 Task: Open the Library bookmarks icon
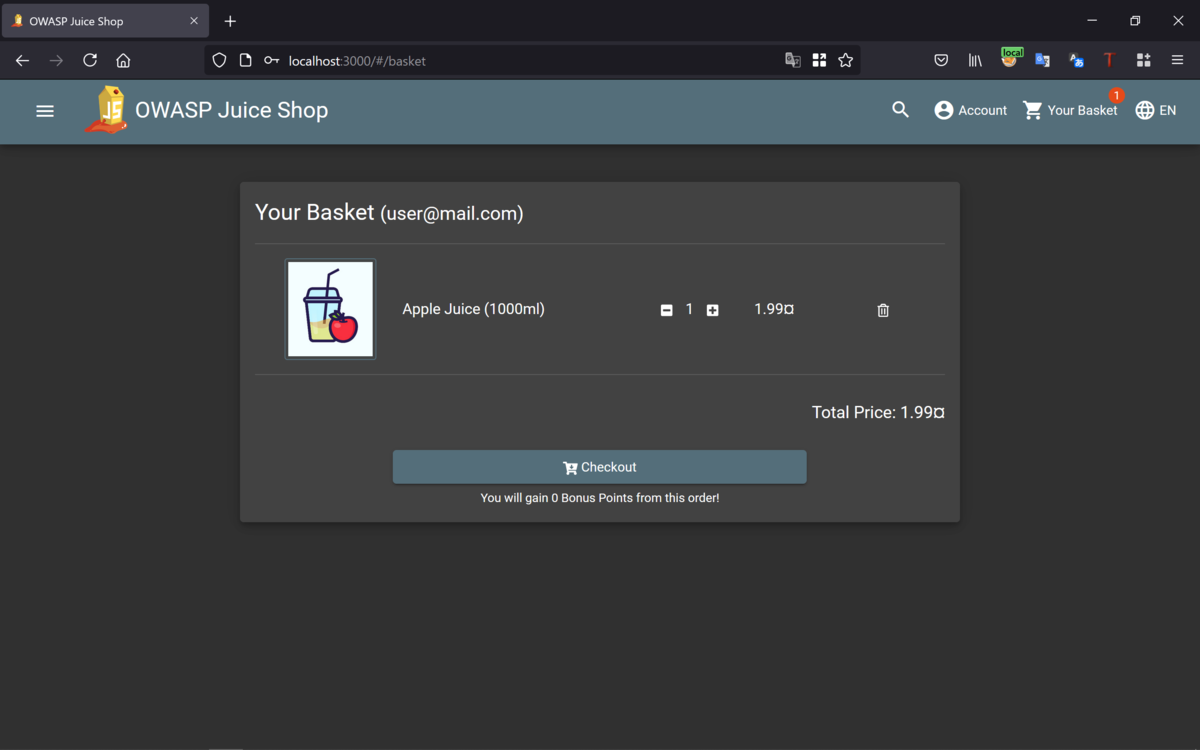(x=975, y=60)
